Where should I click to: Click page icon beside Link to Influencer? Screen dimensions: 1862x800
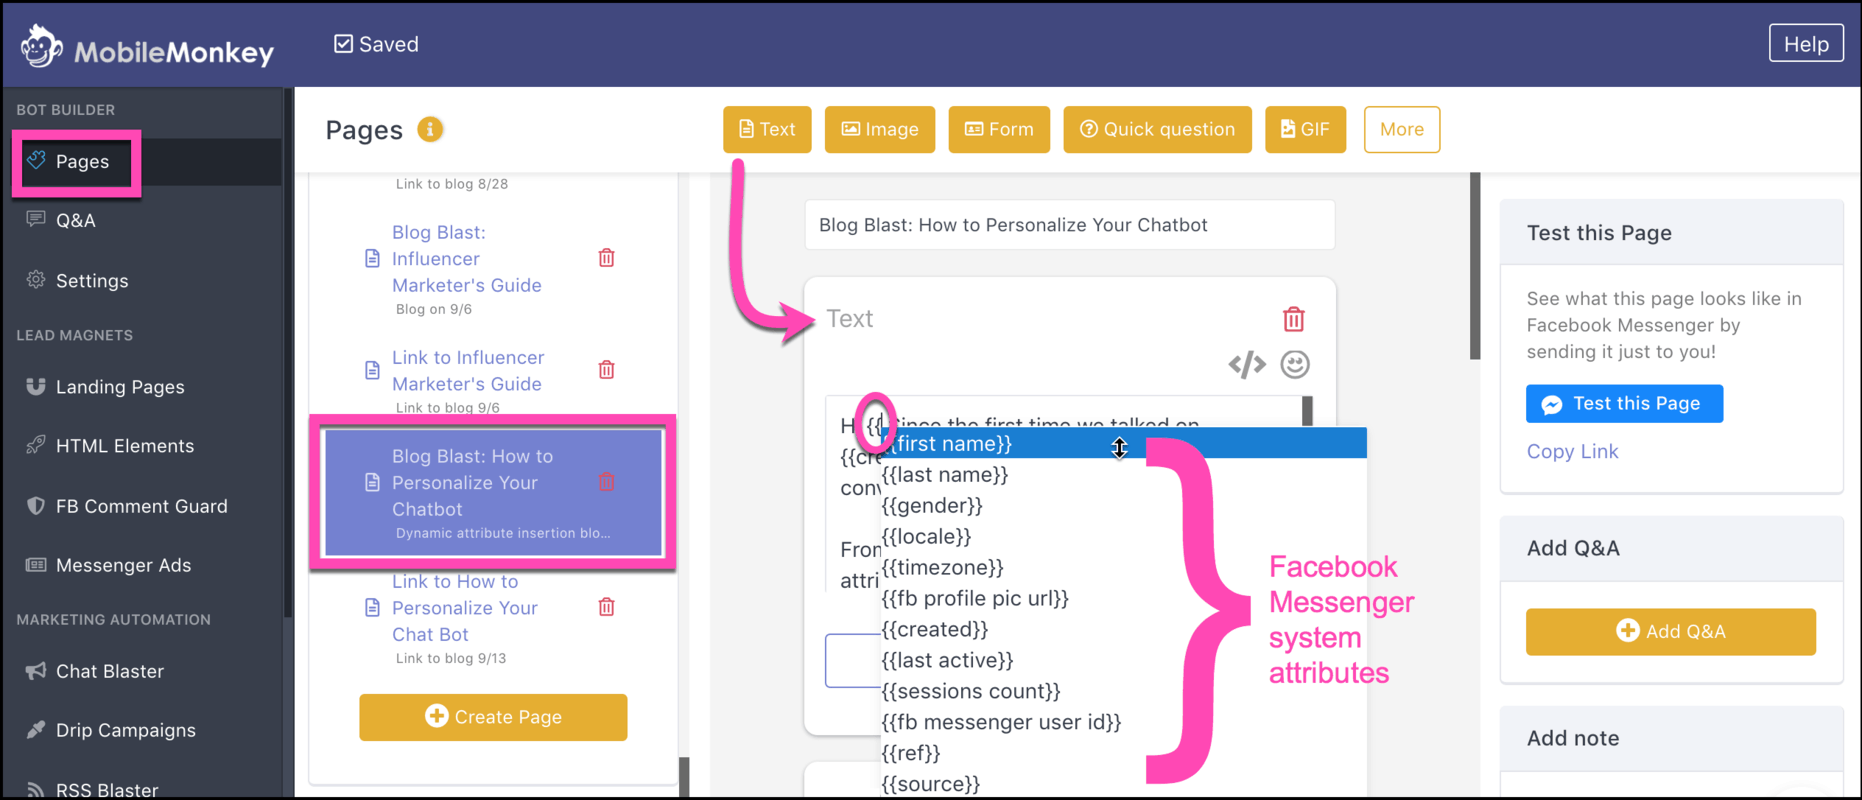[372, 371]
